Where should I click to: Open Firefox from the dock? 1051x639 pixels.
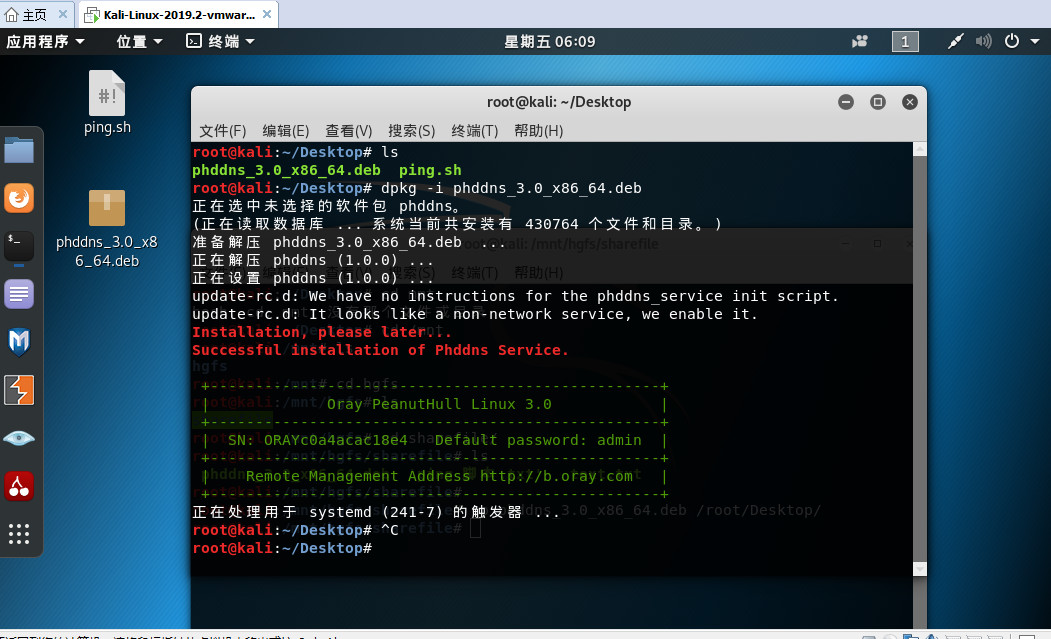19,197
